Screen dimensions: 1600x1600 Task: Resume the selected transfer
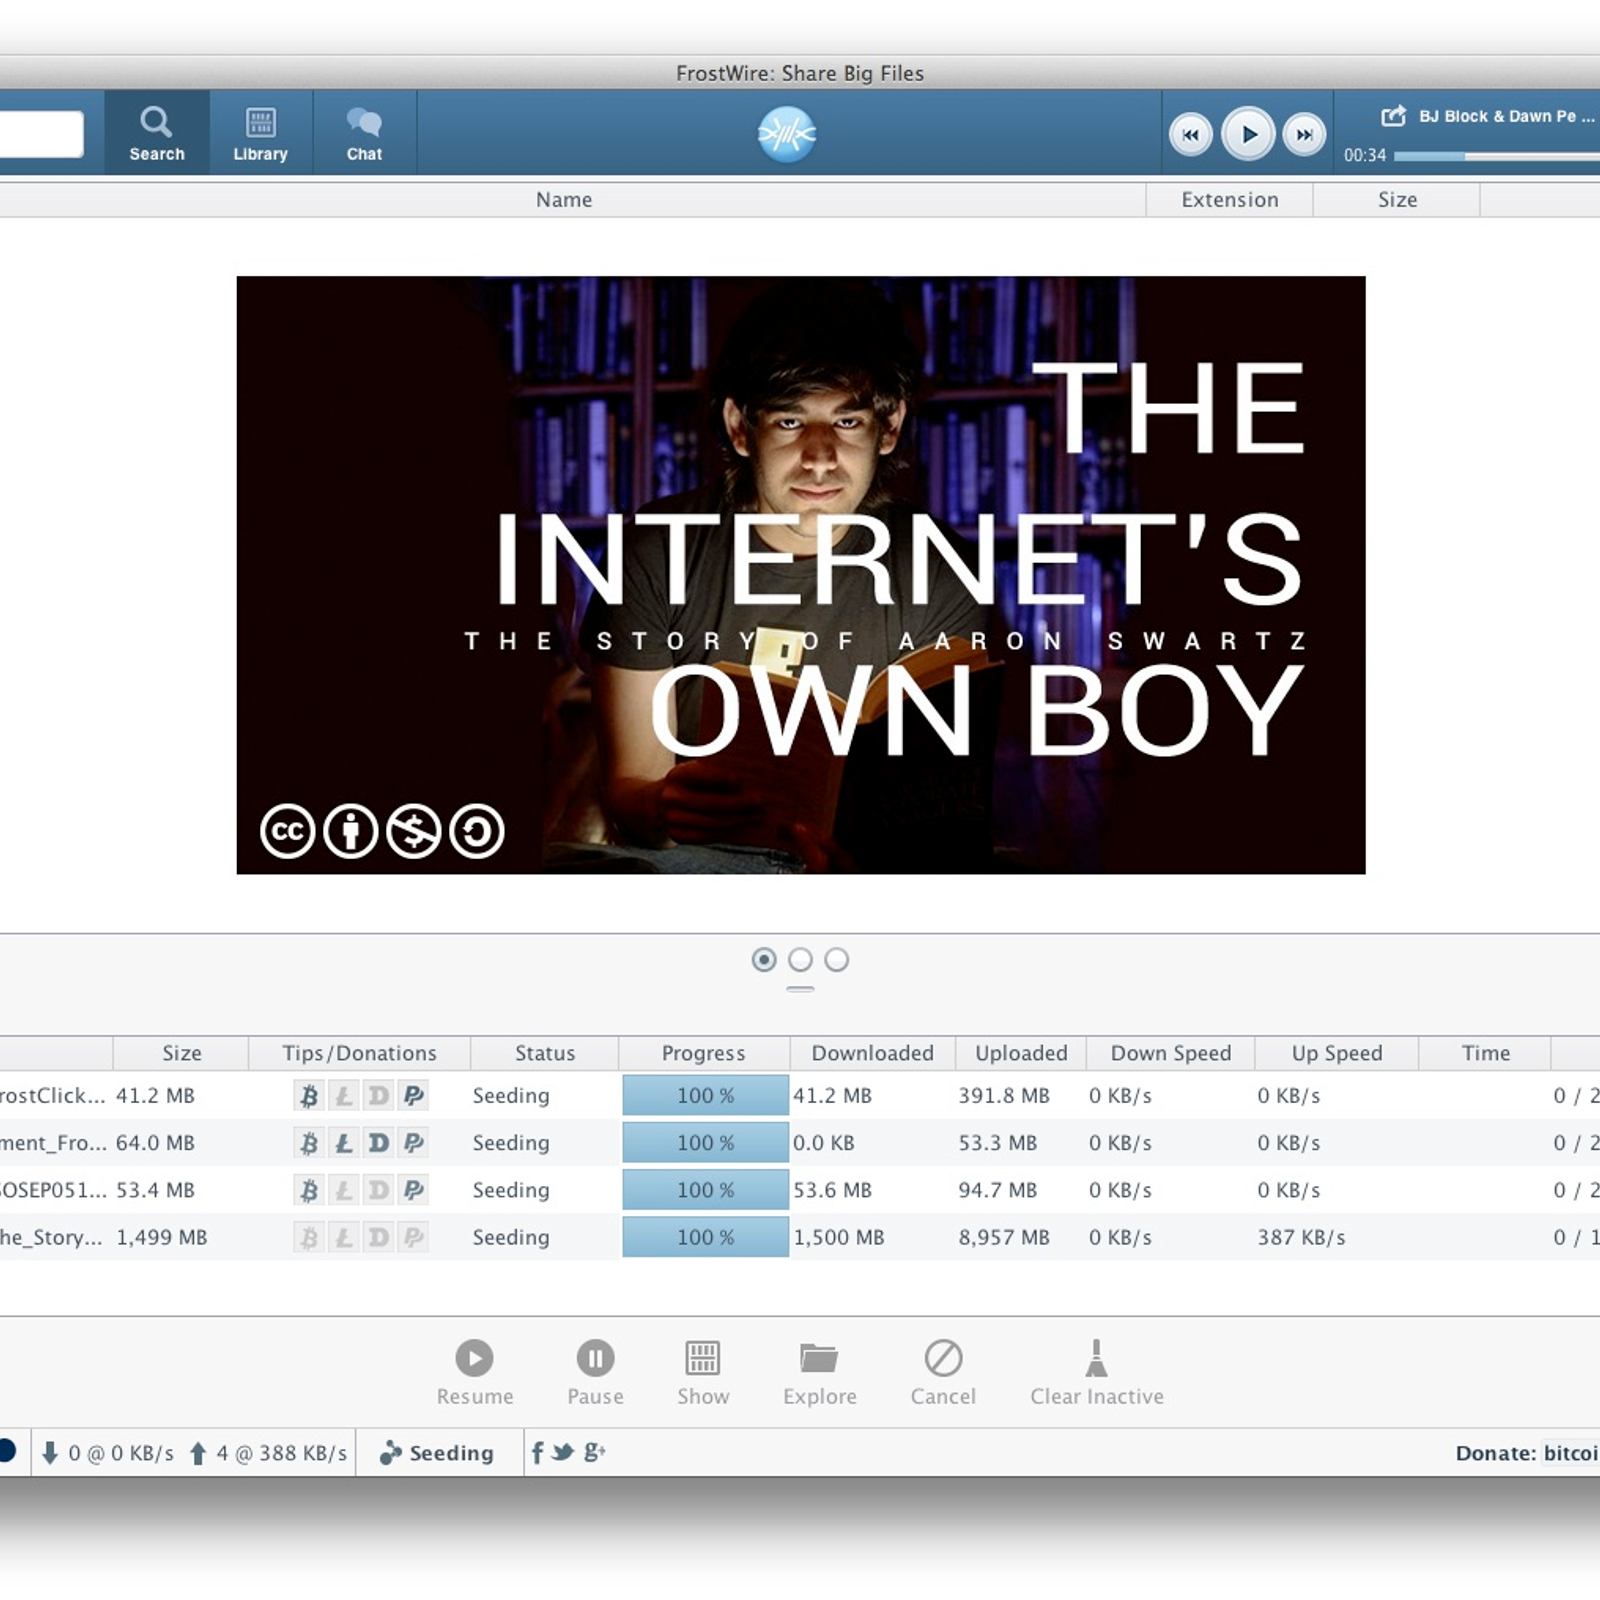pyautogui.click(x=475, y=1373)
